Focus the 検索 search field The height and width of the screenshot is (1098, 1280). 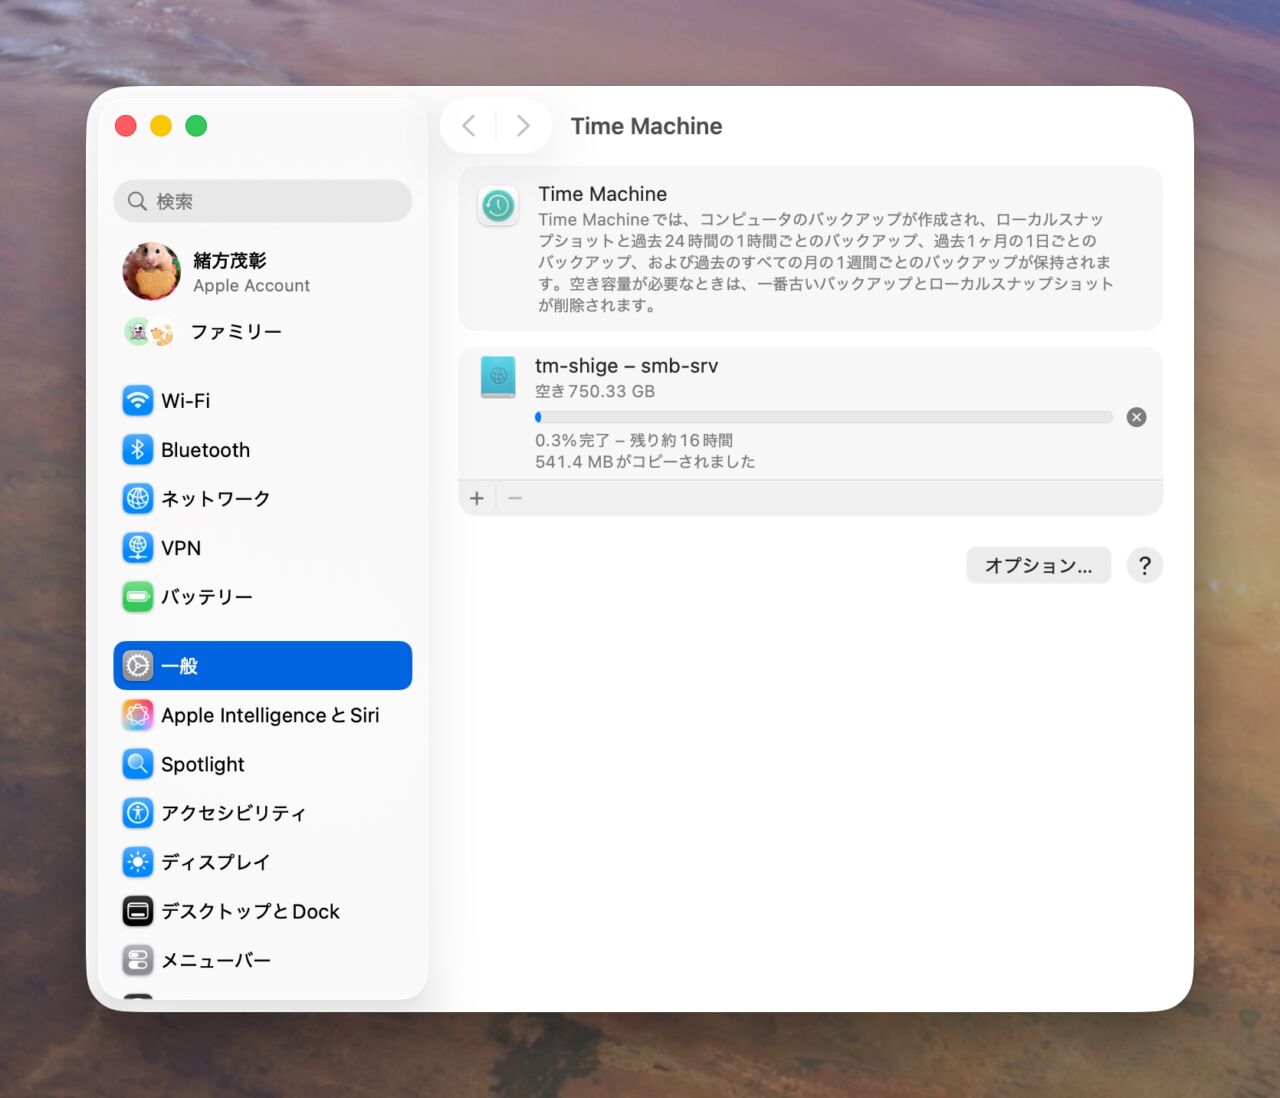pyautogui.click(x=263, y=201)
